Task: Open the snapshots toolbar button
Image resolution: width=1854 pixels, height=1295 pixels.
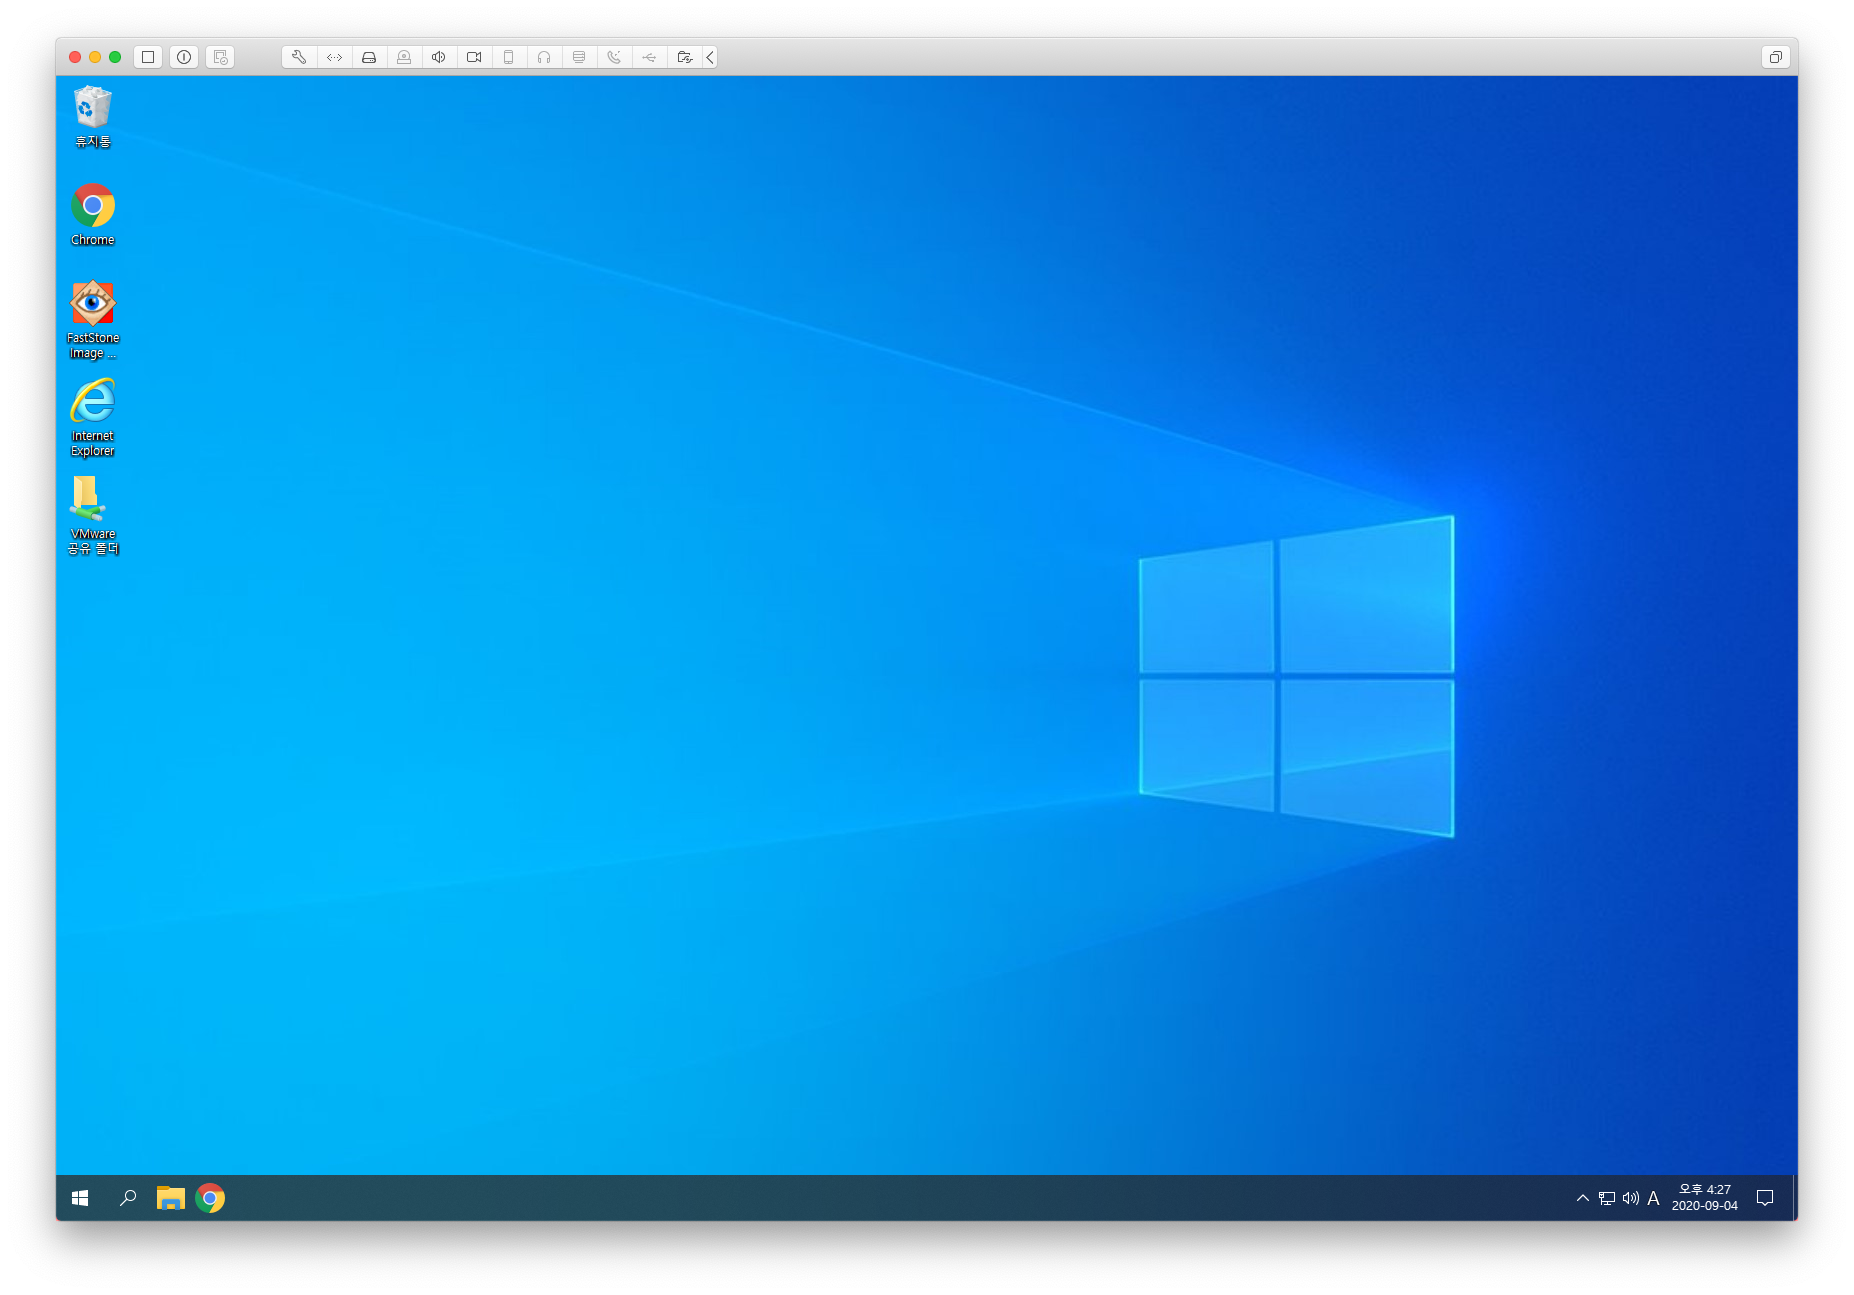Action: 220,57
